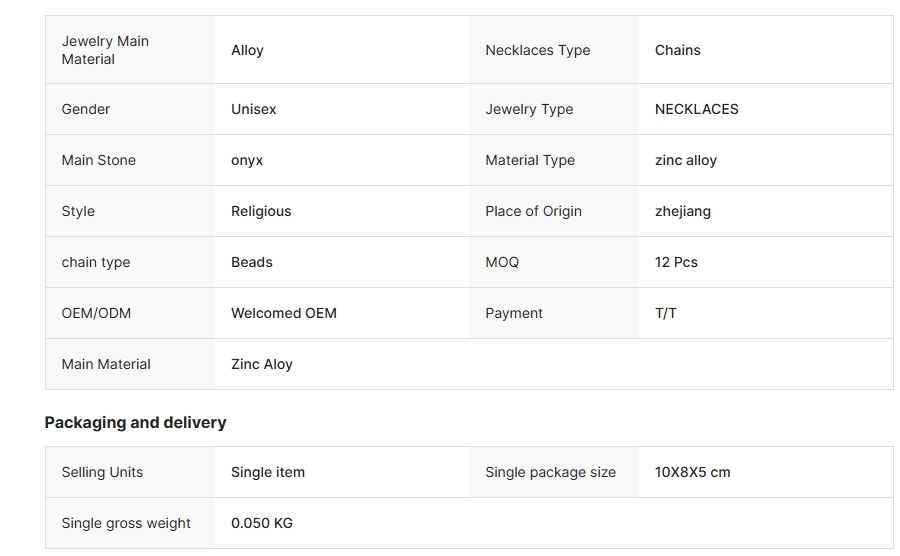
Task: Click the Jewelry Main Material label
Action: (x=105, y=50)
